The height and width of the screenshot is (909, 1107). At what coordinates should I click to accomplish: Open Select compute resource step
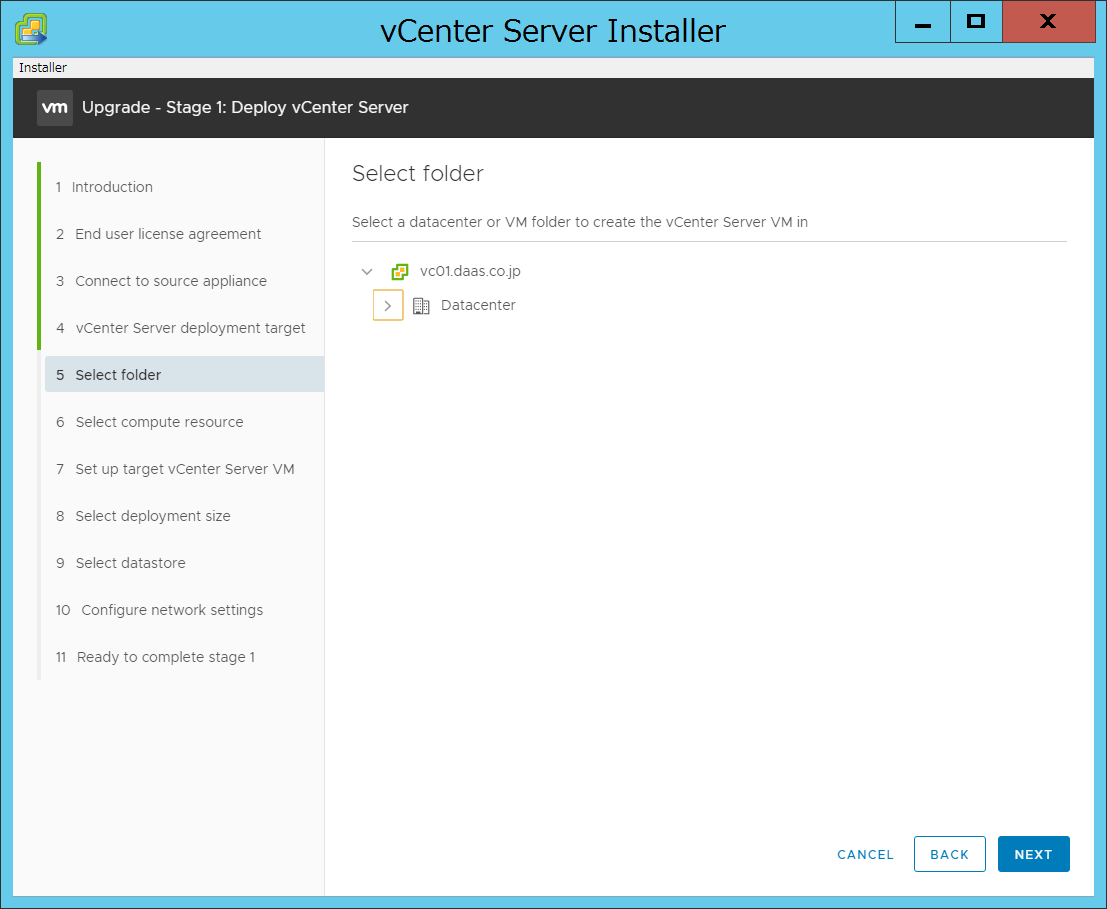pos(150,422)
